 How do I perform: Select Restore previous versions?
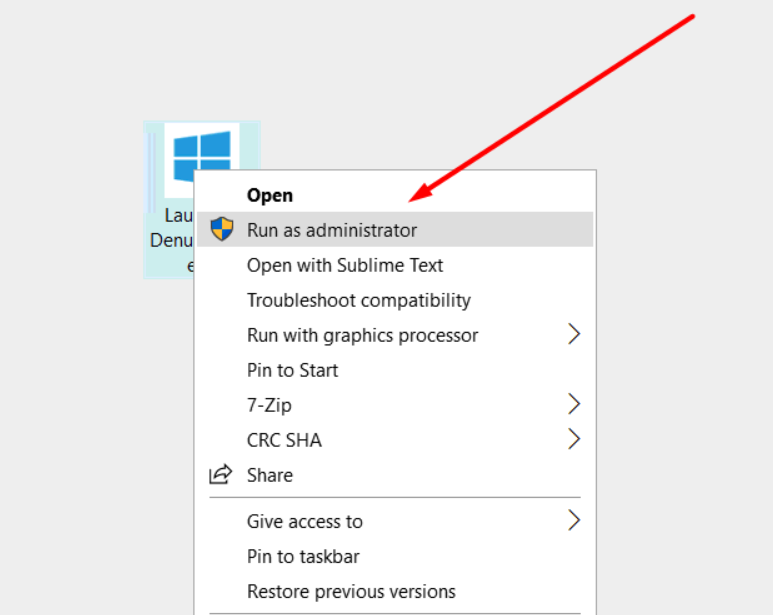(x=351, y=591)
